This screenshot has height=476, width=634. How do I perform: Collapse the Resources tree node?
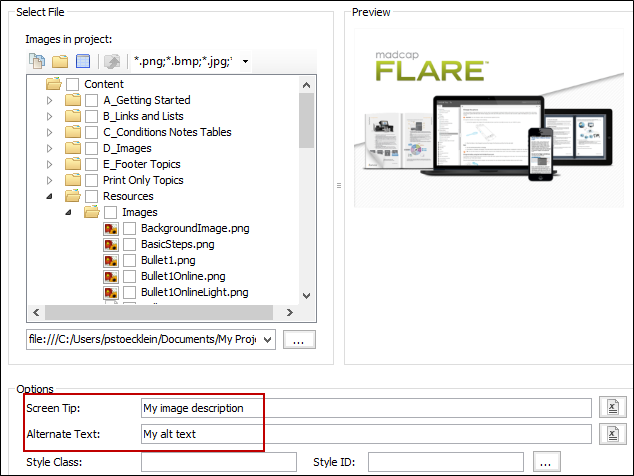click(49, 197)
